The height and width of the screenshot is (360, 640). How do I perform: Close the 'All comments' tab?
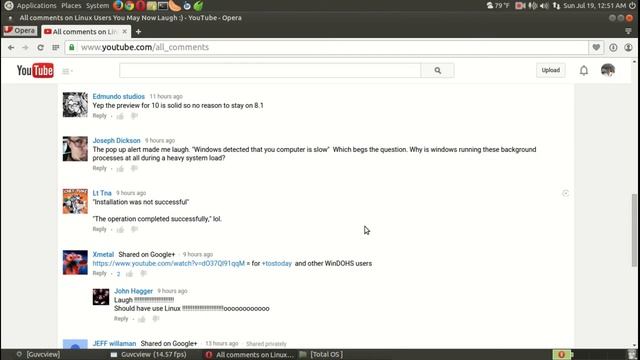click(124, 31)
